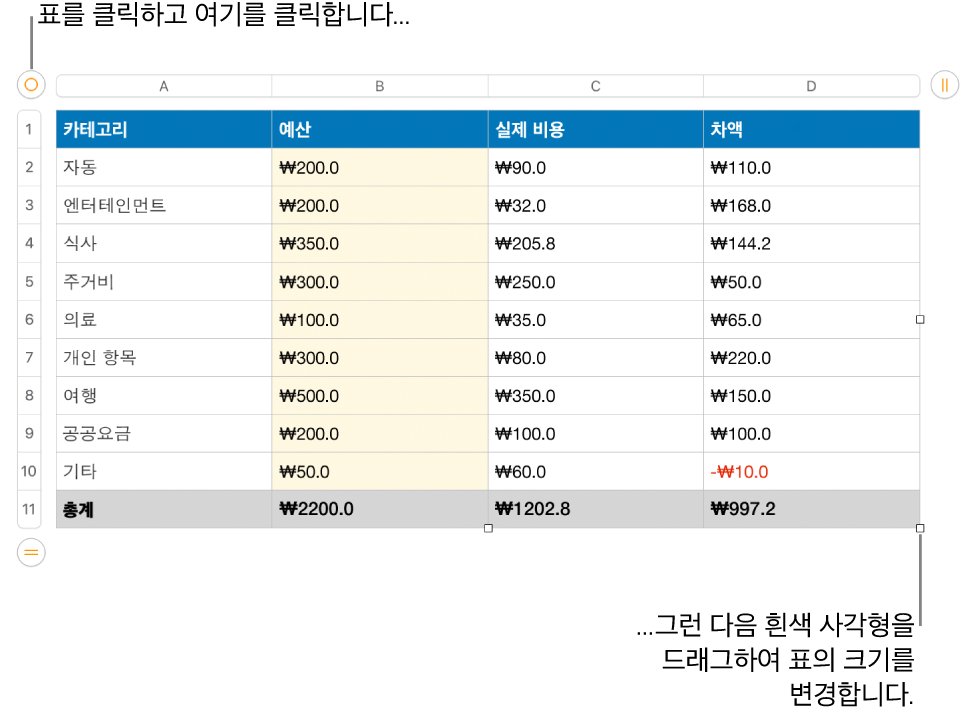Select the 공공요금 cell
The image size is (971, 716).
click(163, 433)
